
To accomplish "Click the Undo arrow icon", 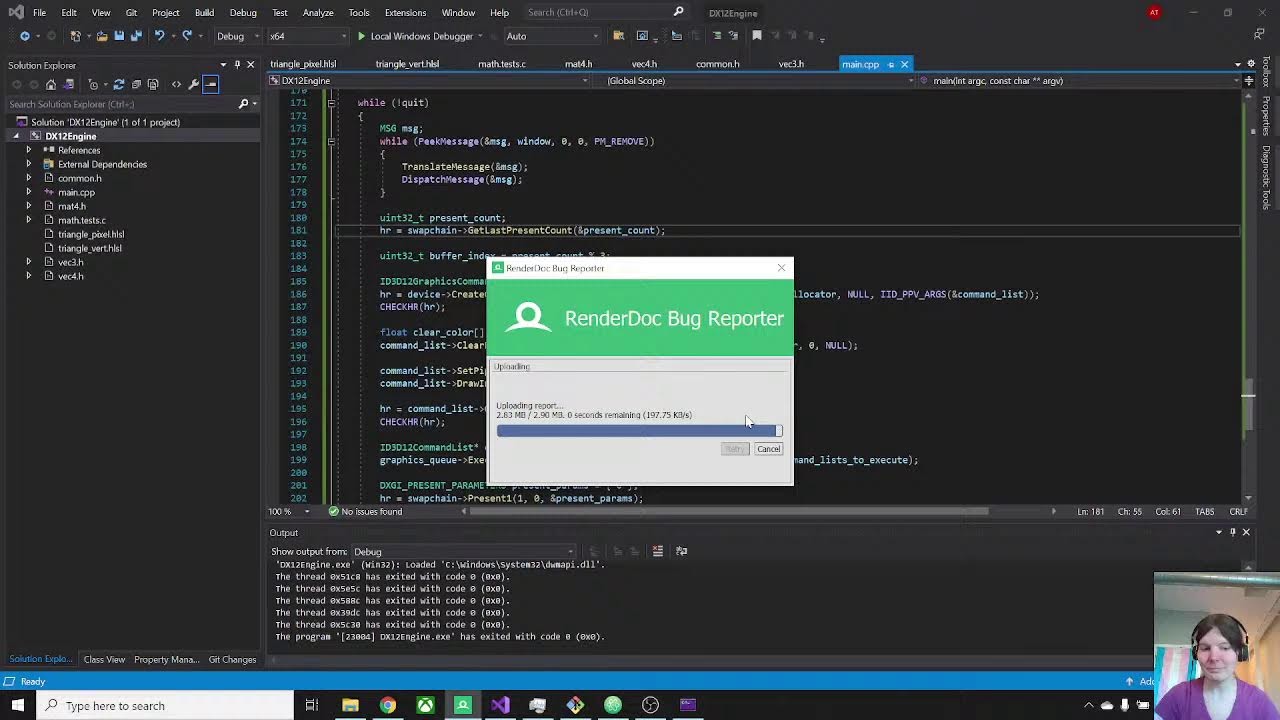I will 159,36.
